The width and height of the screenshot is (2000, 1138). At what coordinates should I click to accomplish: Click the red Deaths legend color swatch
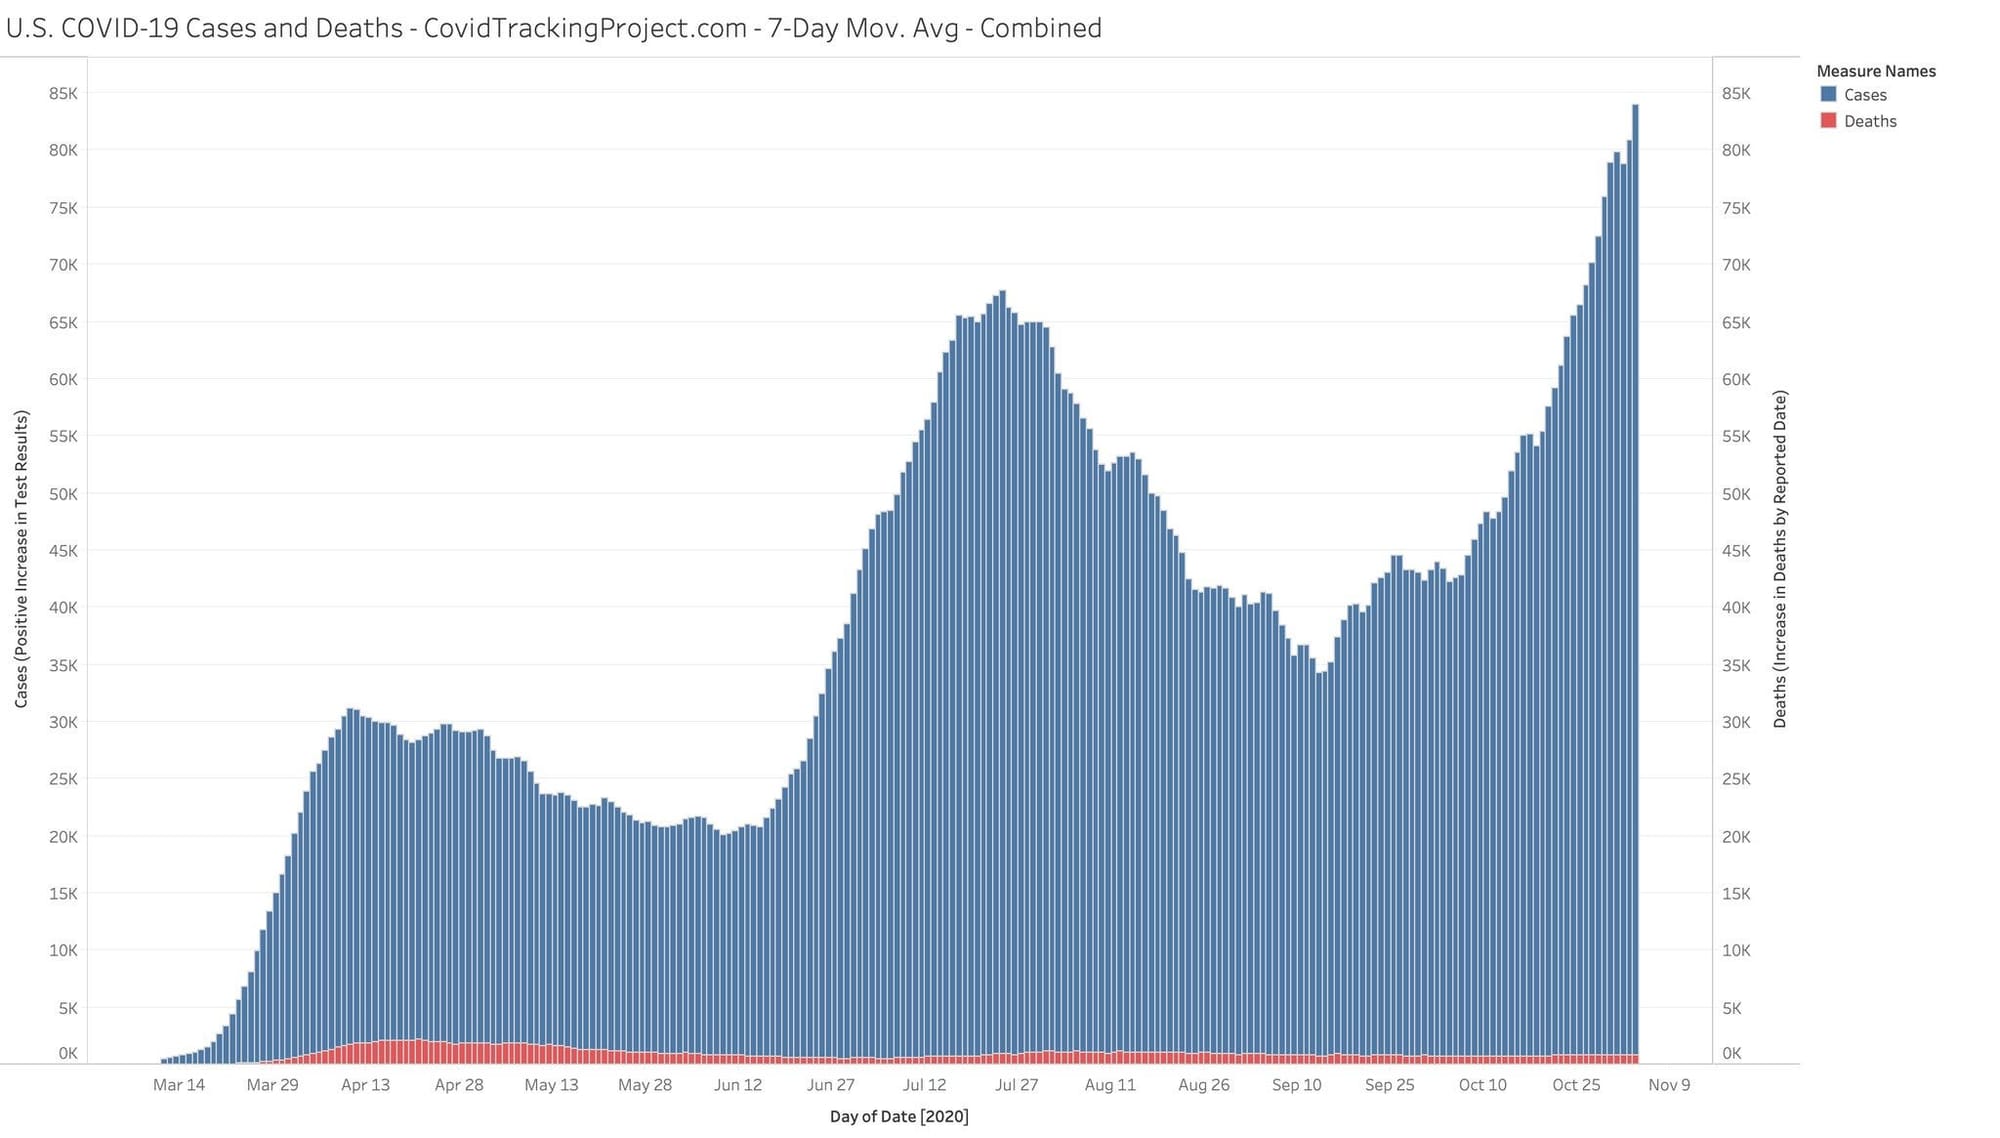click(1828, 121)
